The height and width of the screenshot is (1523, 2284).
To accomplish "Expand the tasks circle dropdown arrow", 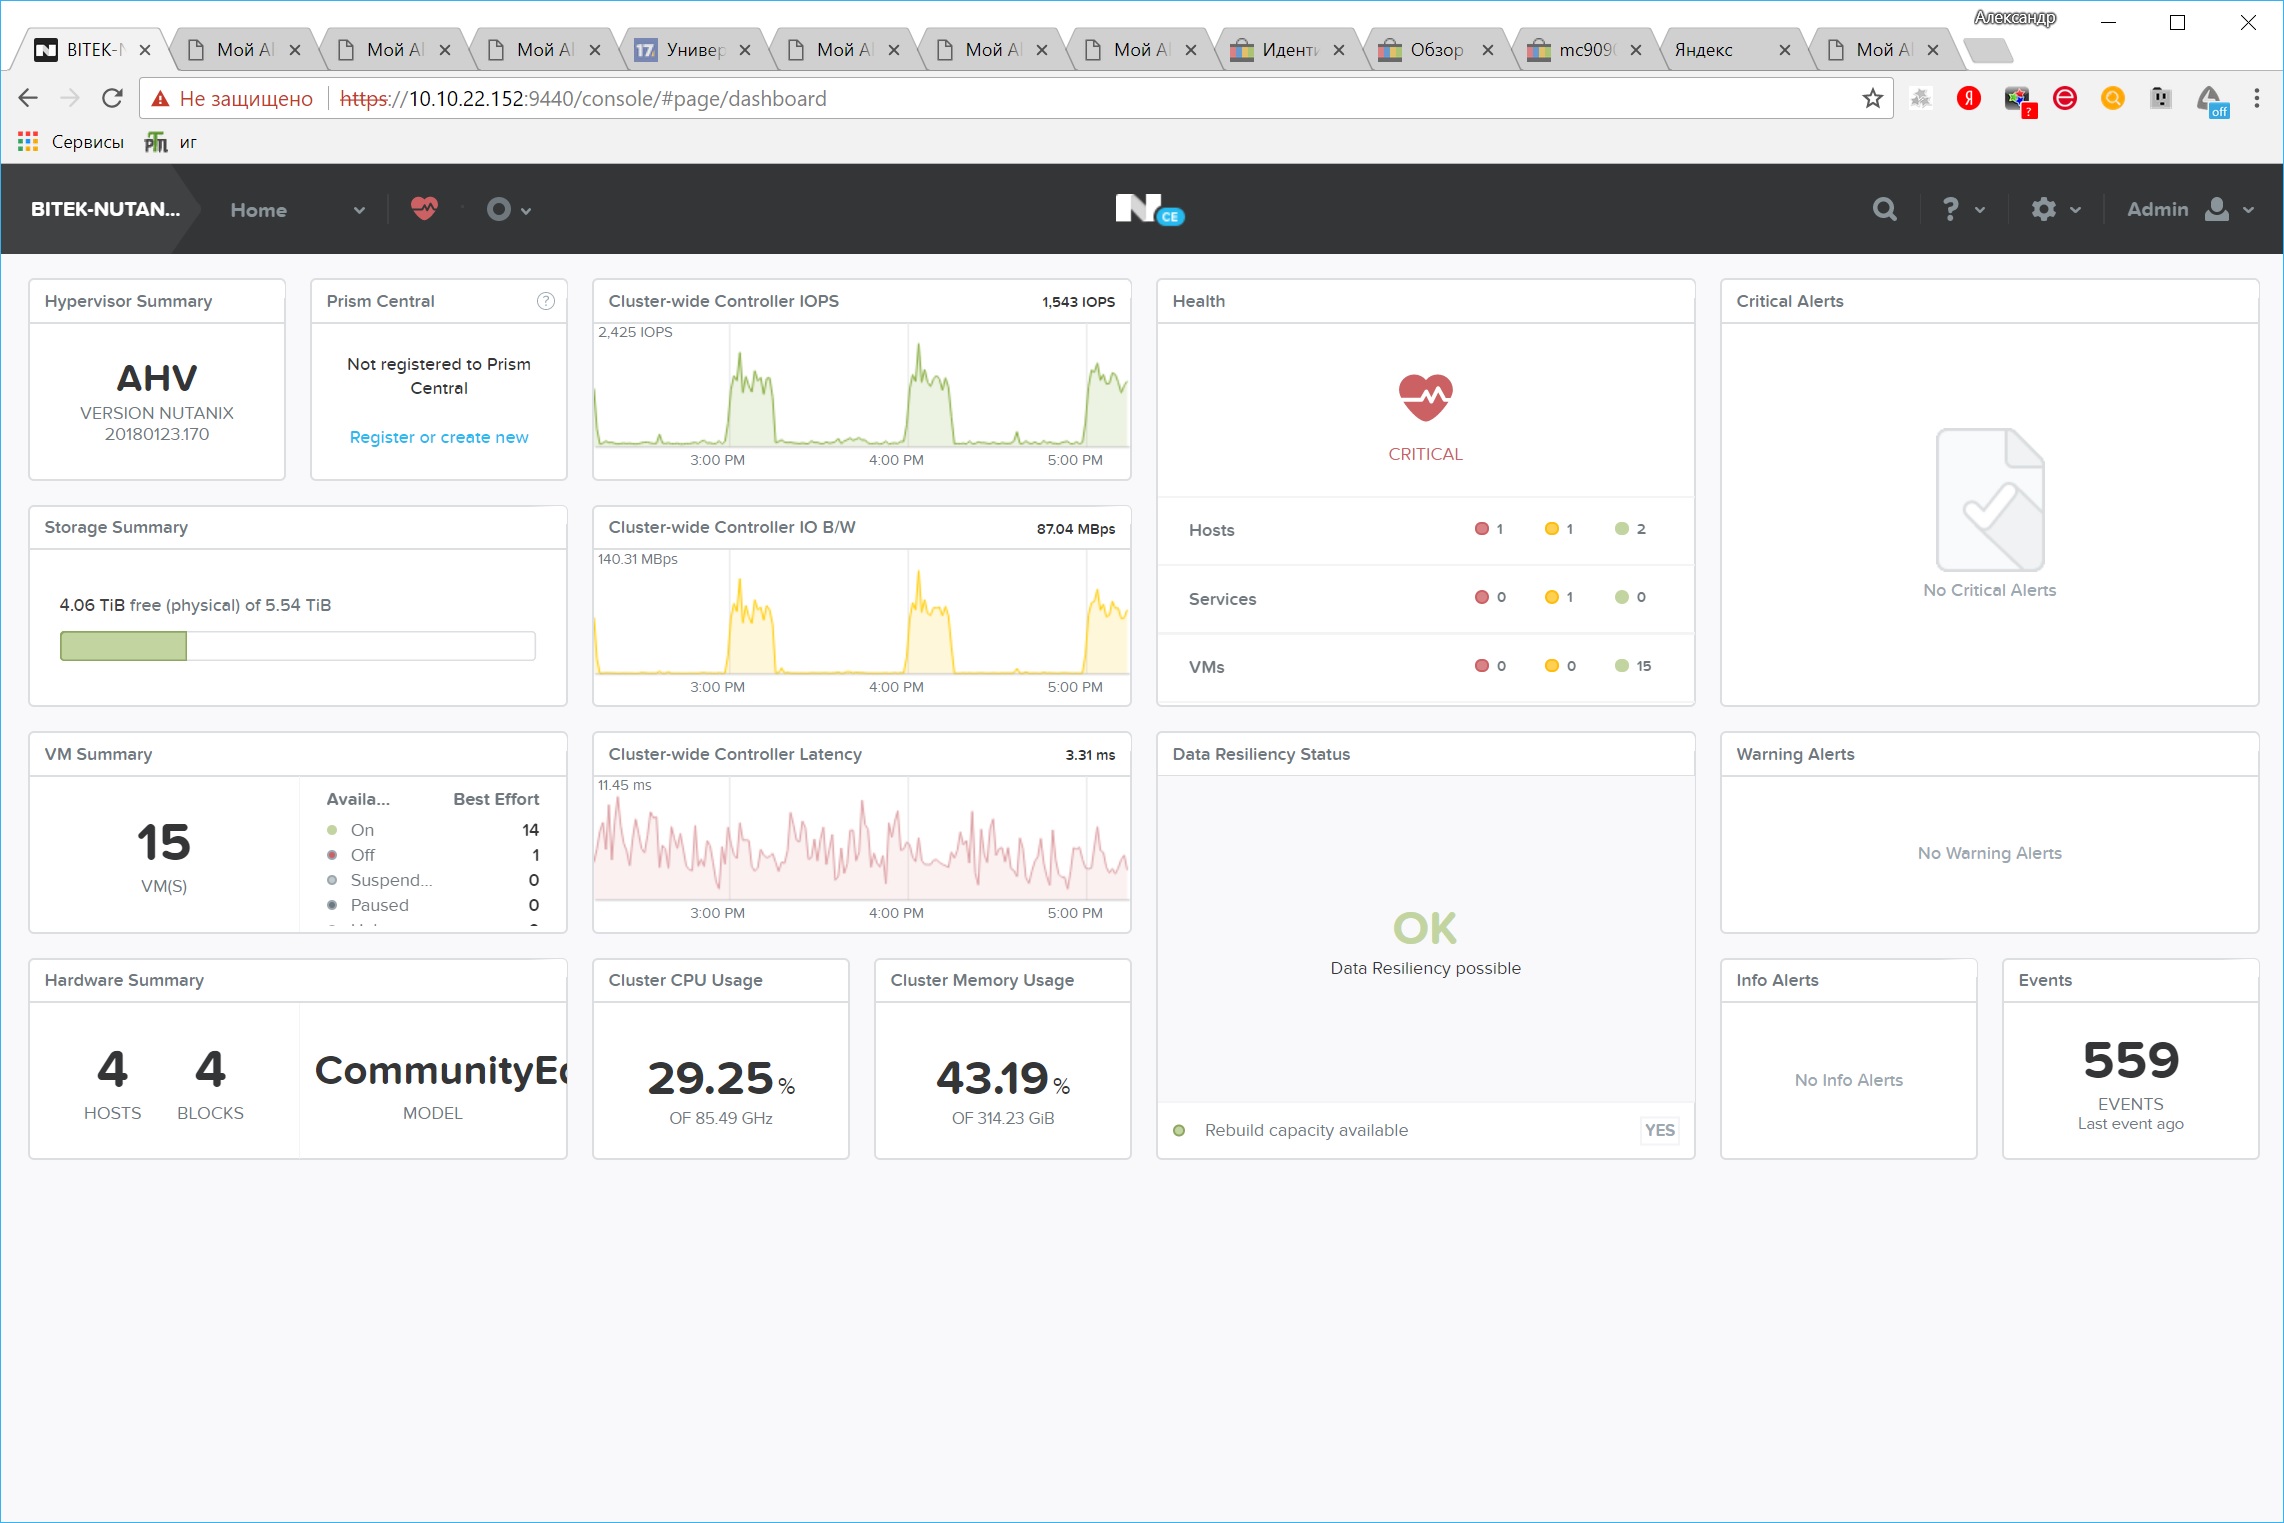I will pos(526,210).
